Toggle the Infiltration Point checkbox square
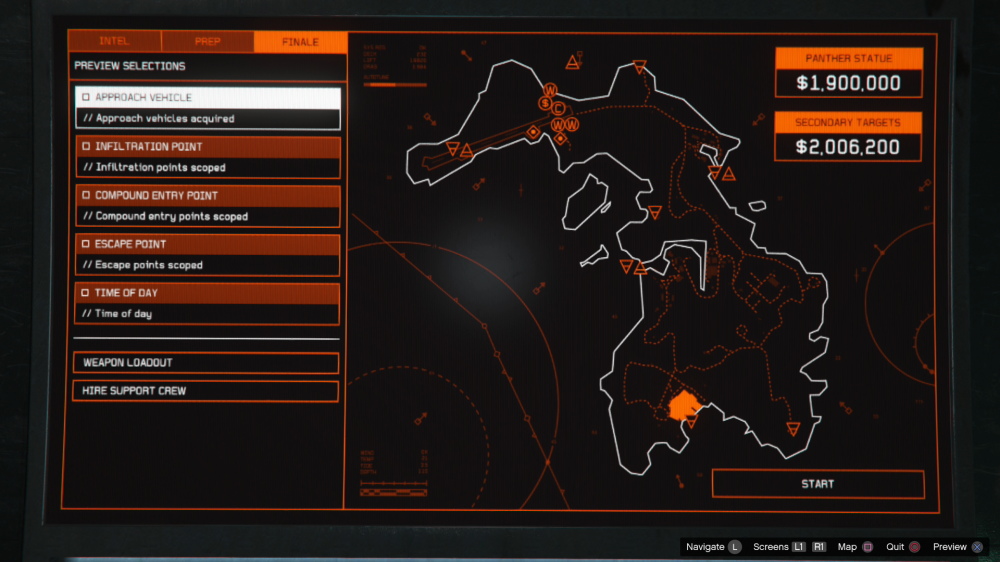 pyautogui.click(x=86, y=147)
